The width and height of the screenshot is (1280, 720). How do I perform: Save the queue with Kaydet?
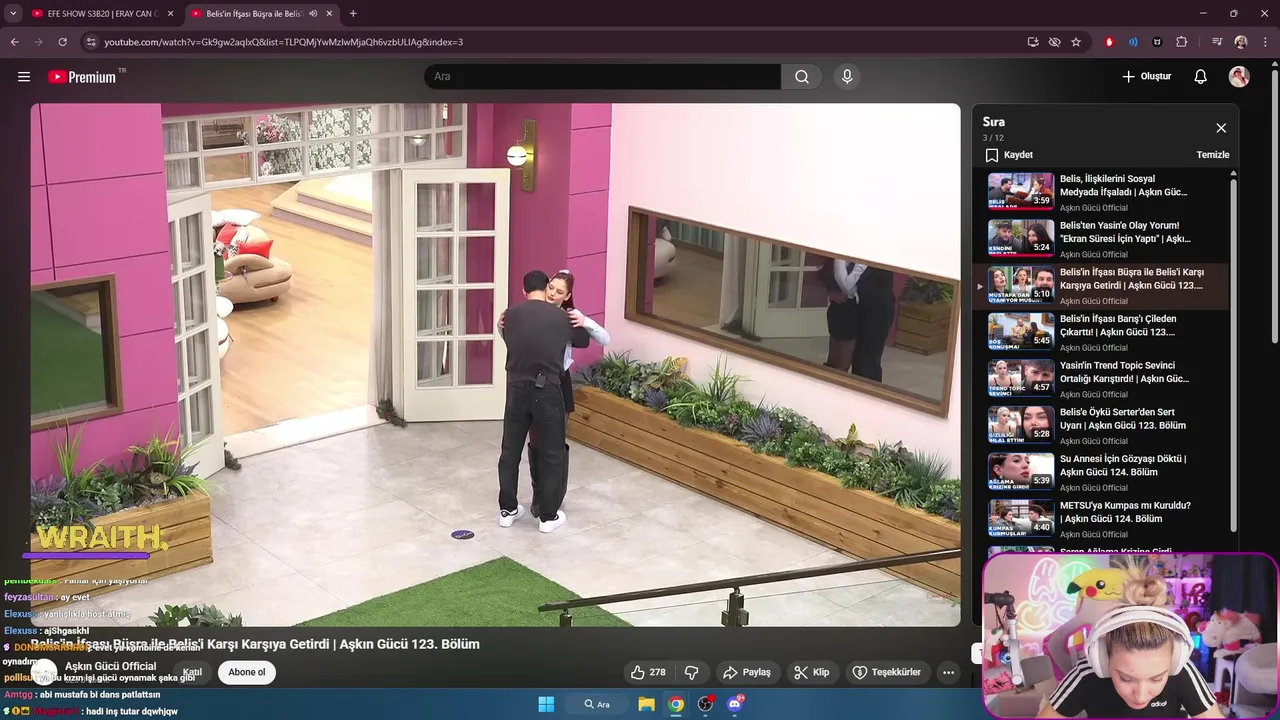(1009, 155)
